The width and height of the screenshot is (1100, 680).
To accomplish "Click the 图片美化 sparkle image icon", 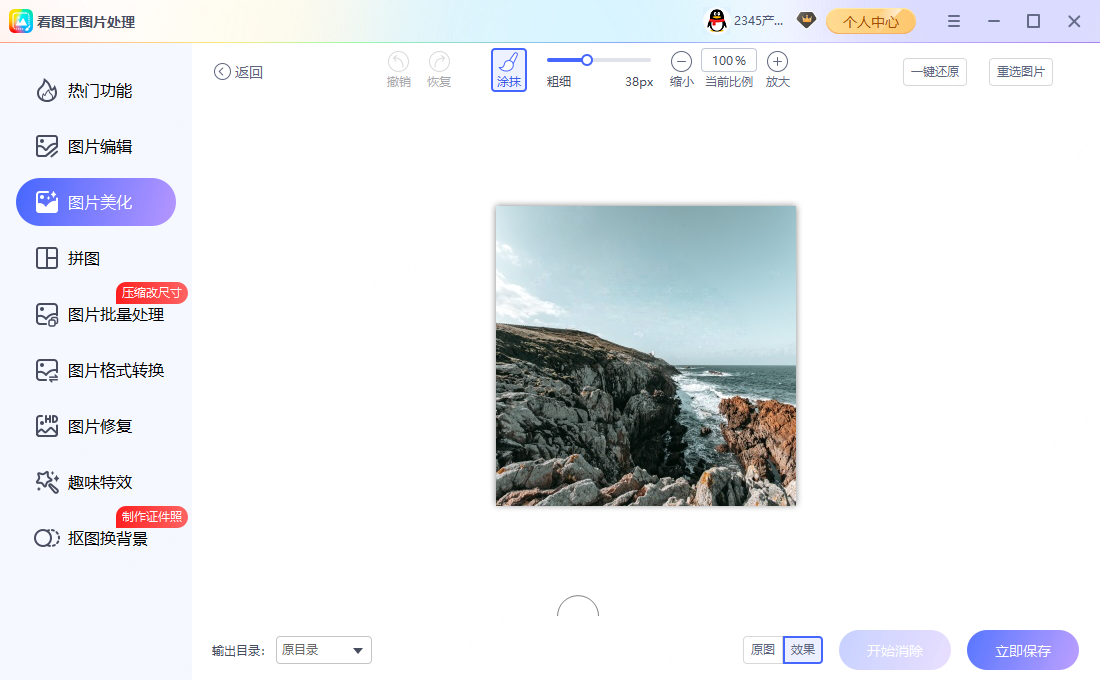I will (47, 202).
